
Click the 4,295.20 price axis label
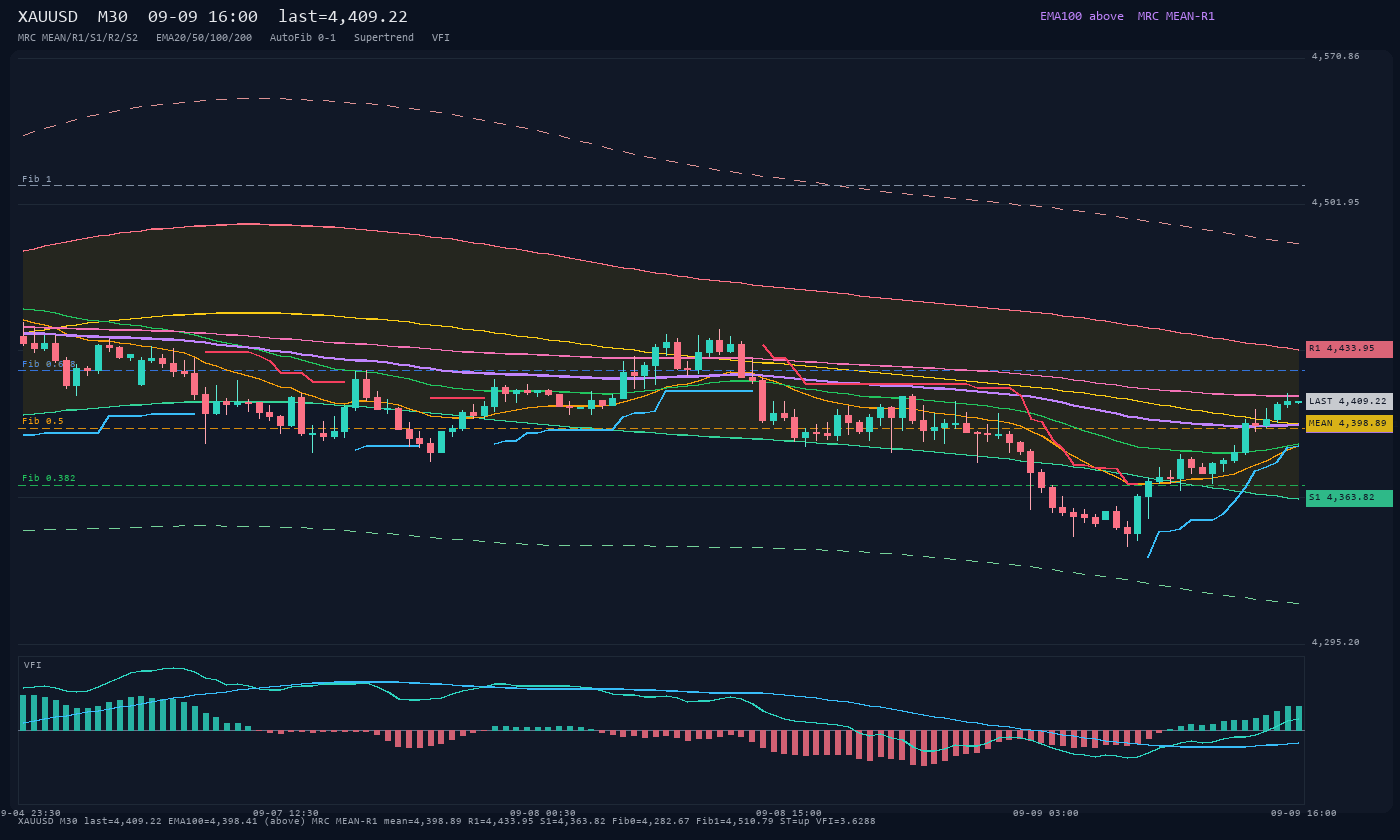pos(1336,642)
